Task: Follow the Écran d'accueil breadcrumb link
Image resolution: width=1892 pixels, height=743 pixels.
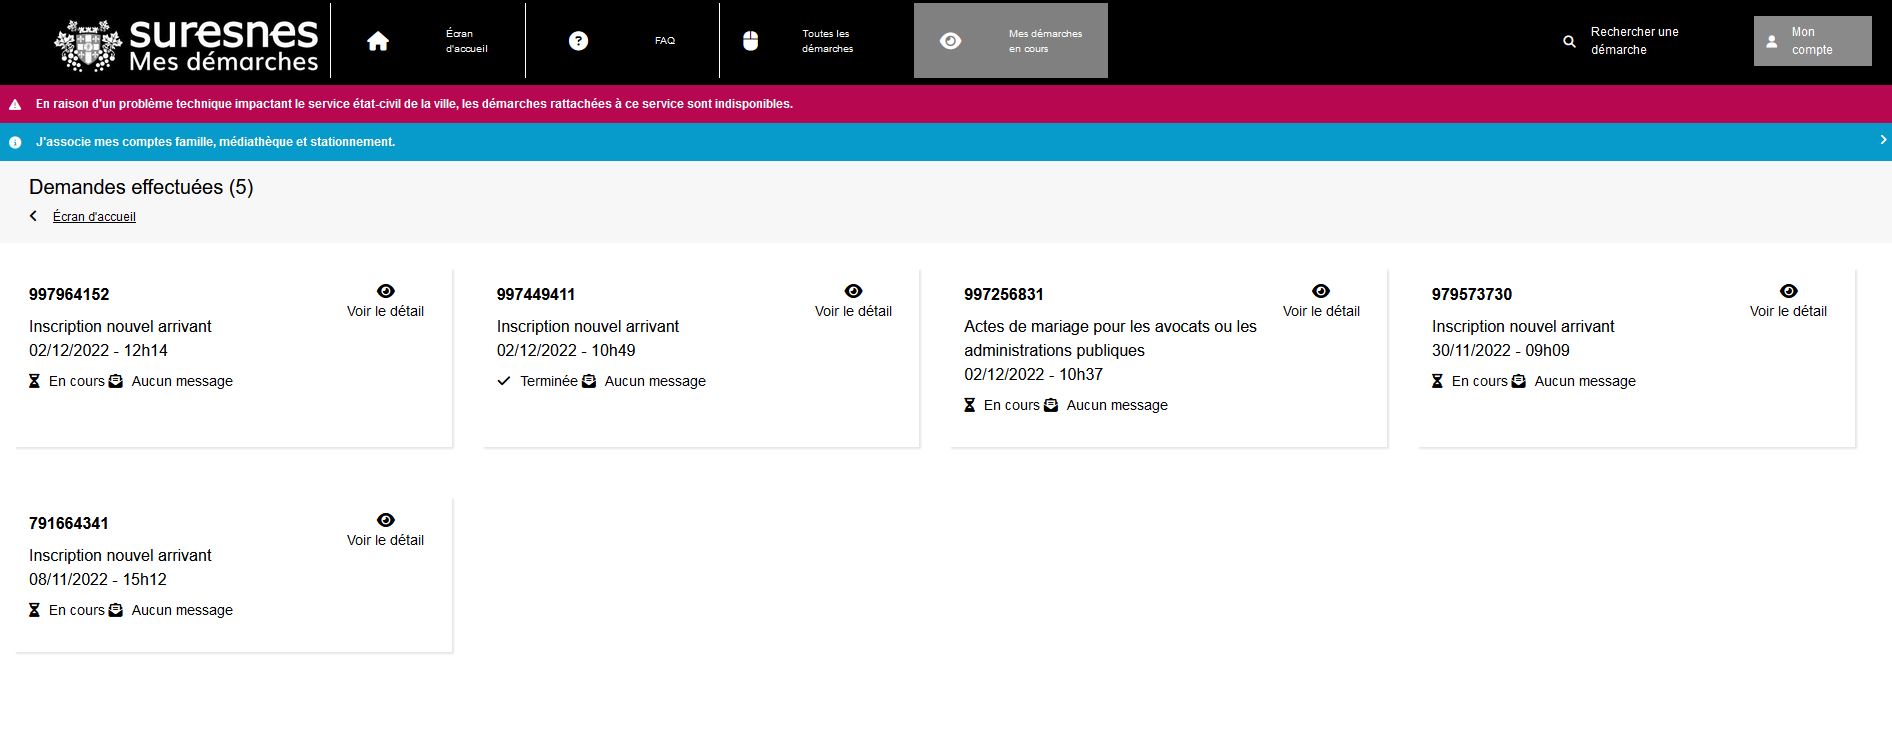Action: click(x=94, y=217)
